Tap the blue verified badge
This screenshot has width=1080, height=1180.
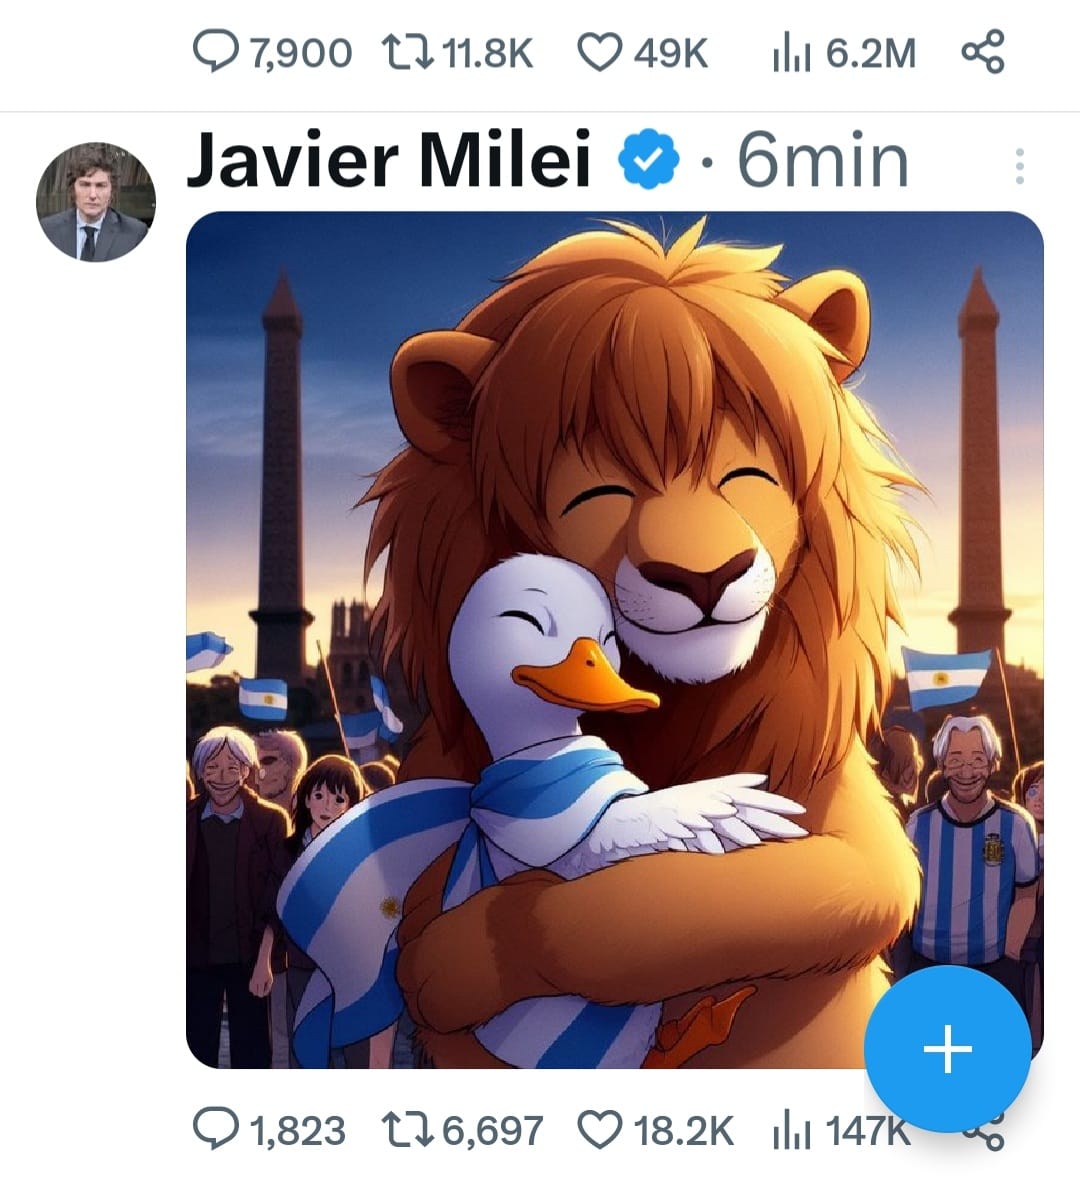click(649, 160)
